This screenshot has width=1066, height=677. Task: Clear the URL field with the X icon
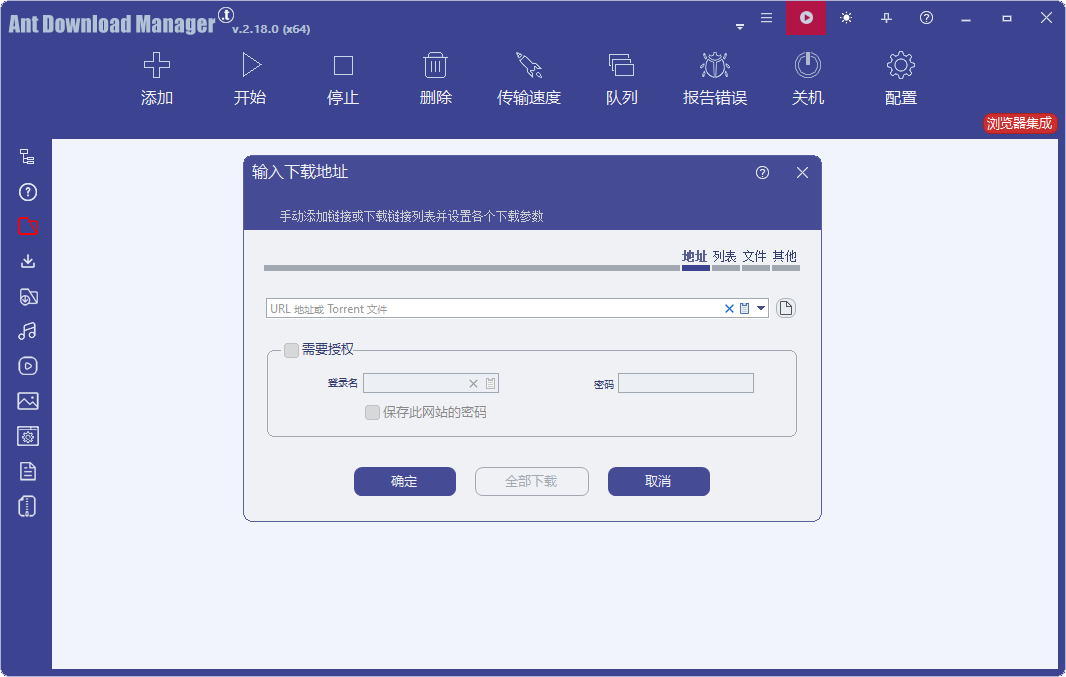(729, 309)
